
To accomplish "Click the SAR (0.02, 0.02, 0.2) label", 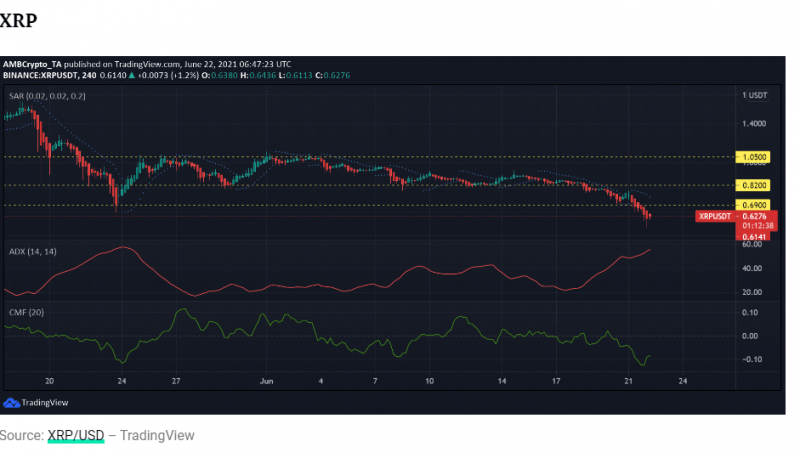I will coord(47,96).
